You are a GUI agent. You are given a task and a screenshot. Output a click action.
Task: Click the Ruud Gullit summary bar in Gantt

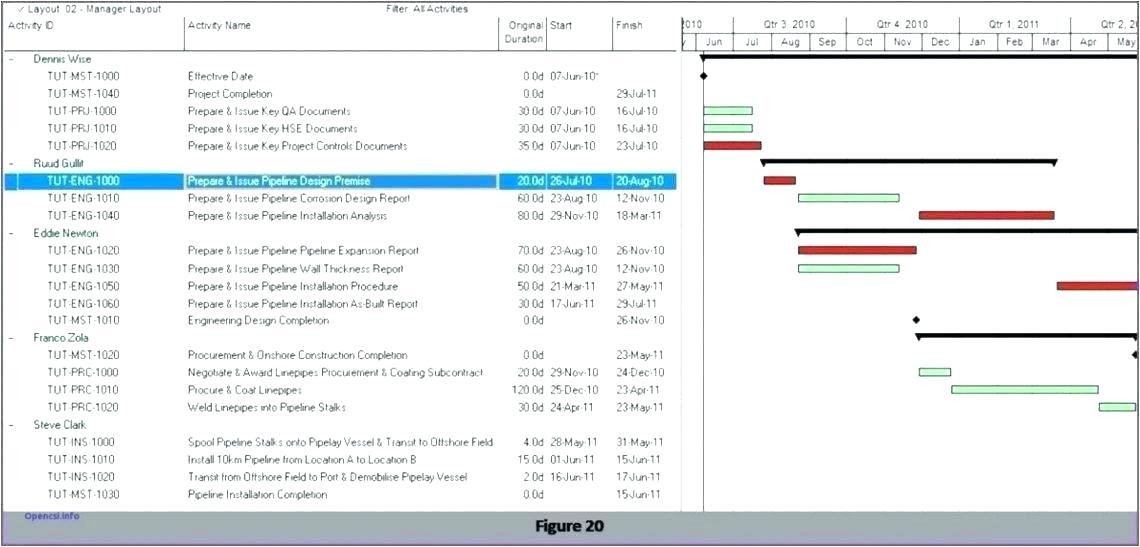click(908, 162)
